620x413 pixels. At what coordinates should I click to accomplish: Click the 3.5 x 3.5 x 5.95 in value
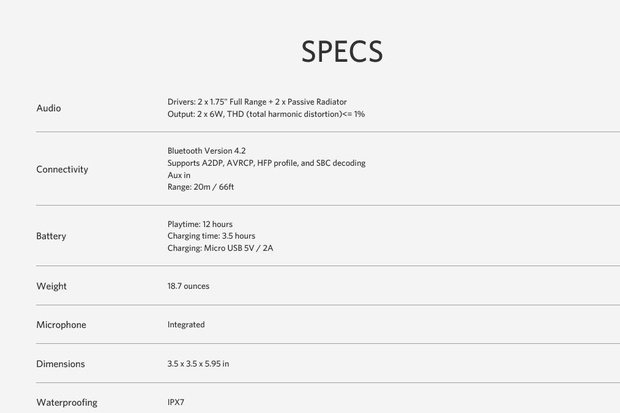(198, 364)
